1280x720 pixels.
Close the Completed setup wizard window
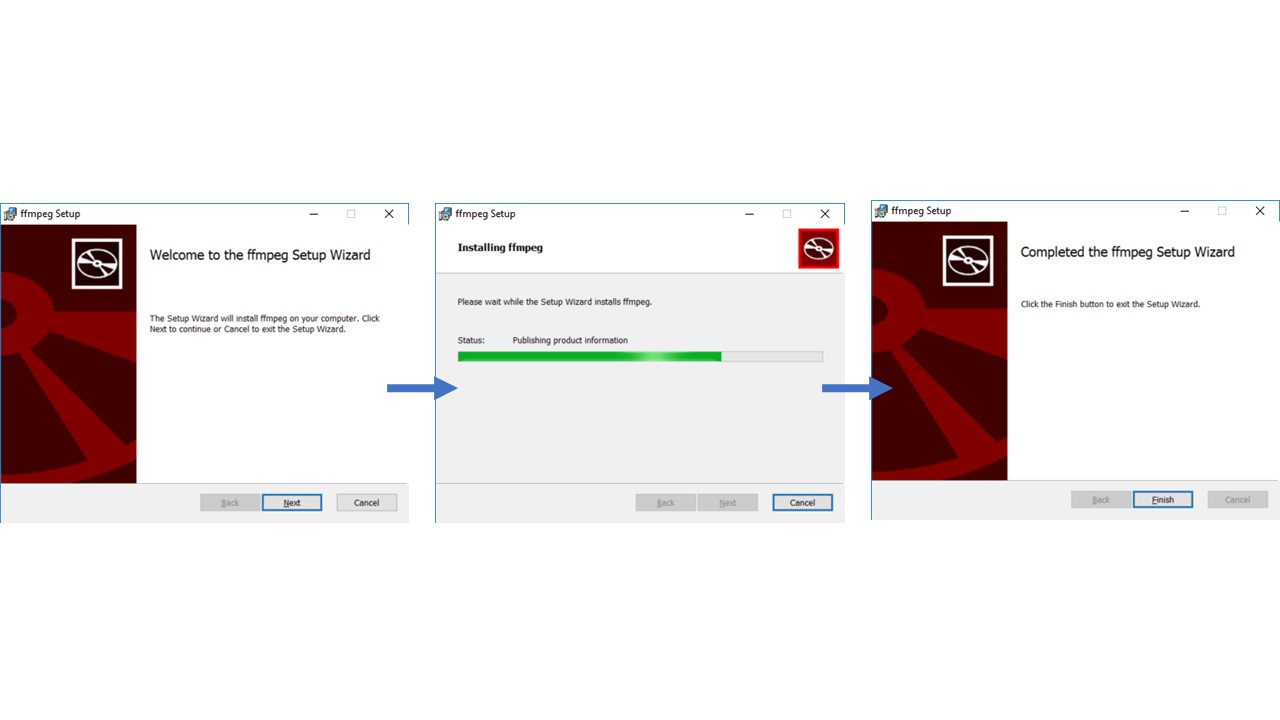1260,211
